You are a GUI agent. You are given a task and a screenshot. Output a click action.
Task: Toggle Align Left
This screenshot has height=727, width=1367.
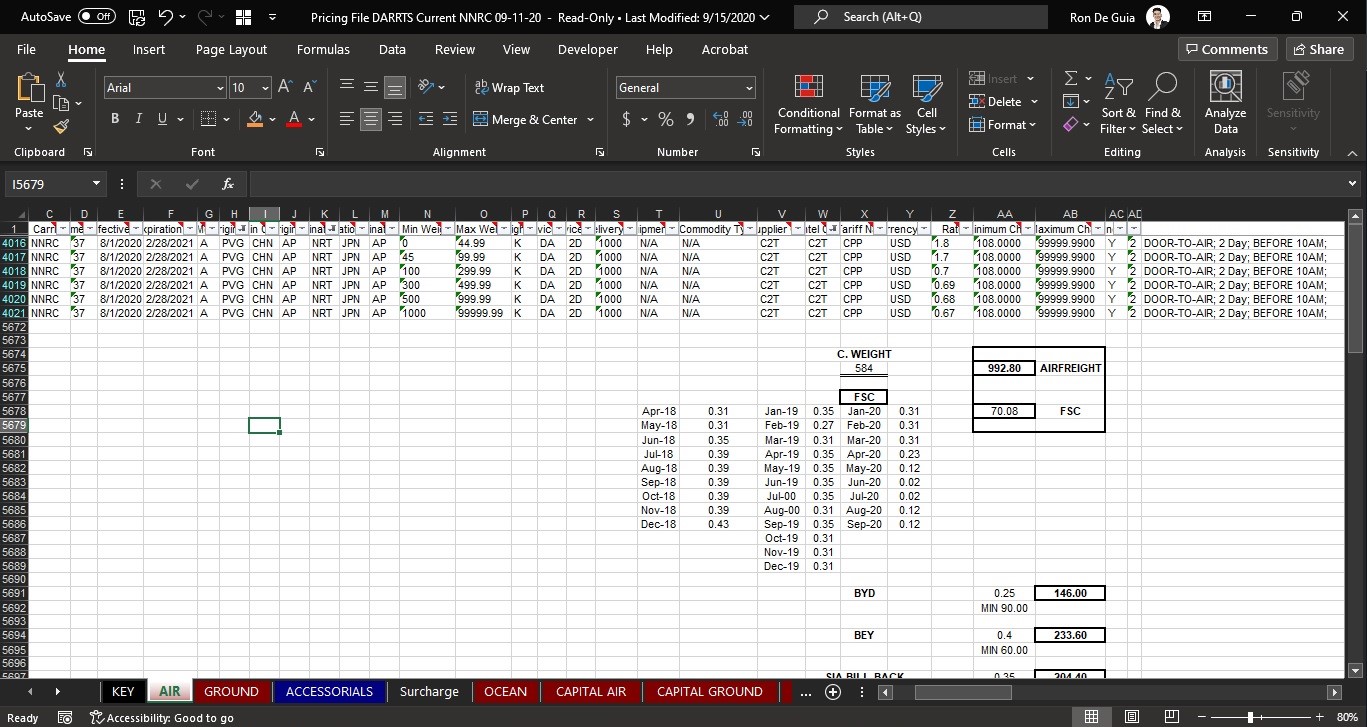click(346, 119)
